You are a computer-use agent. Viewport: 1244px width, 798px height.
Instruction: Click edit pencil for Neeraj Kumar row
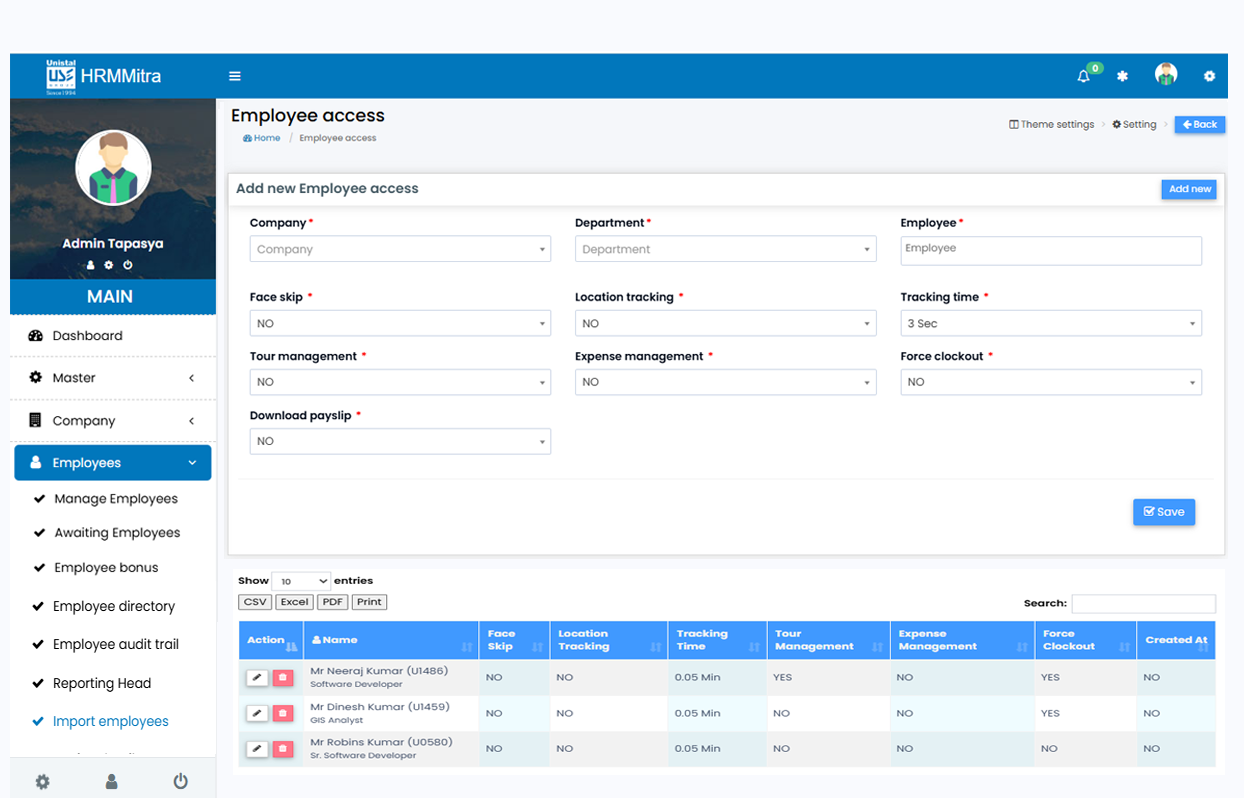click(x=257, y=678)
